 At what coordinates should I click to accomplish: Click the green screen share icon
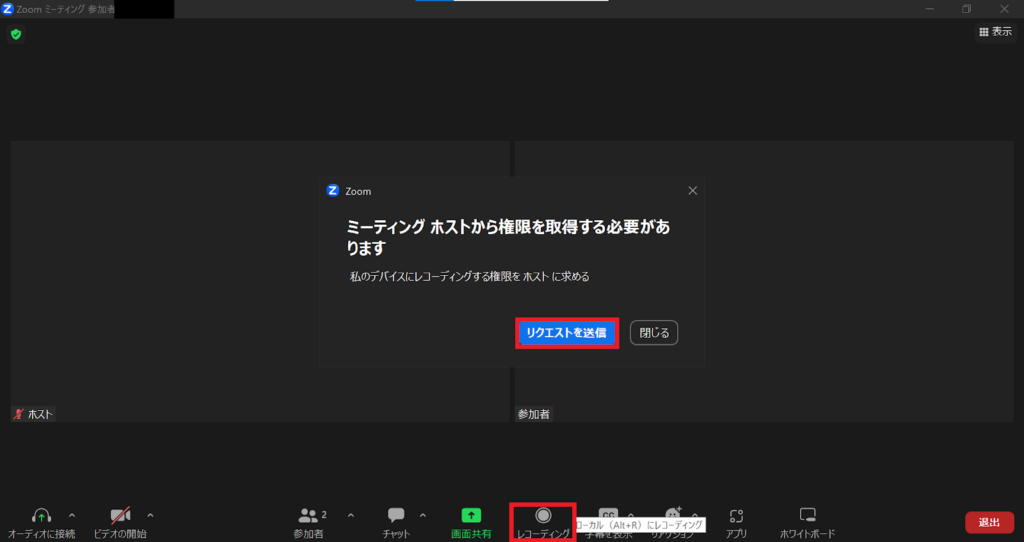click(x=471, y=516)
